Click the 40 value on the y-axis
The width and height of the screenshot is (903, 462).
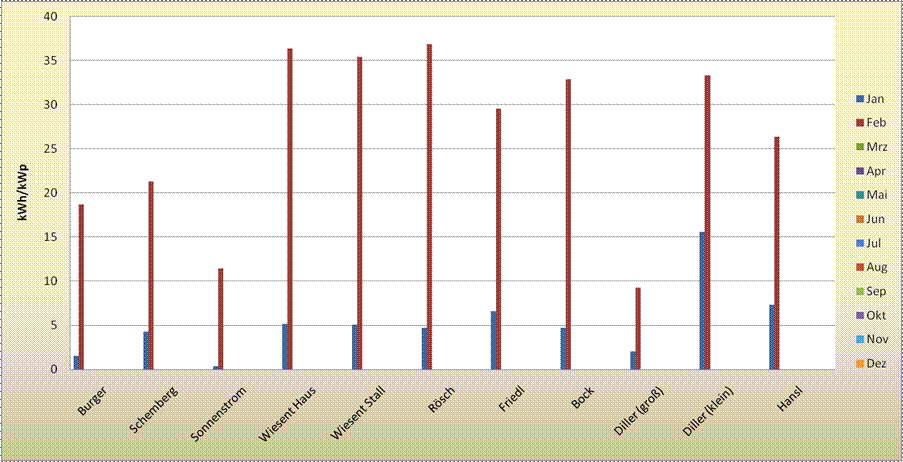click(51, 16)
